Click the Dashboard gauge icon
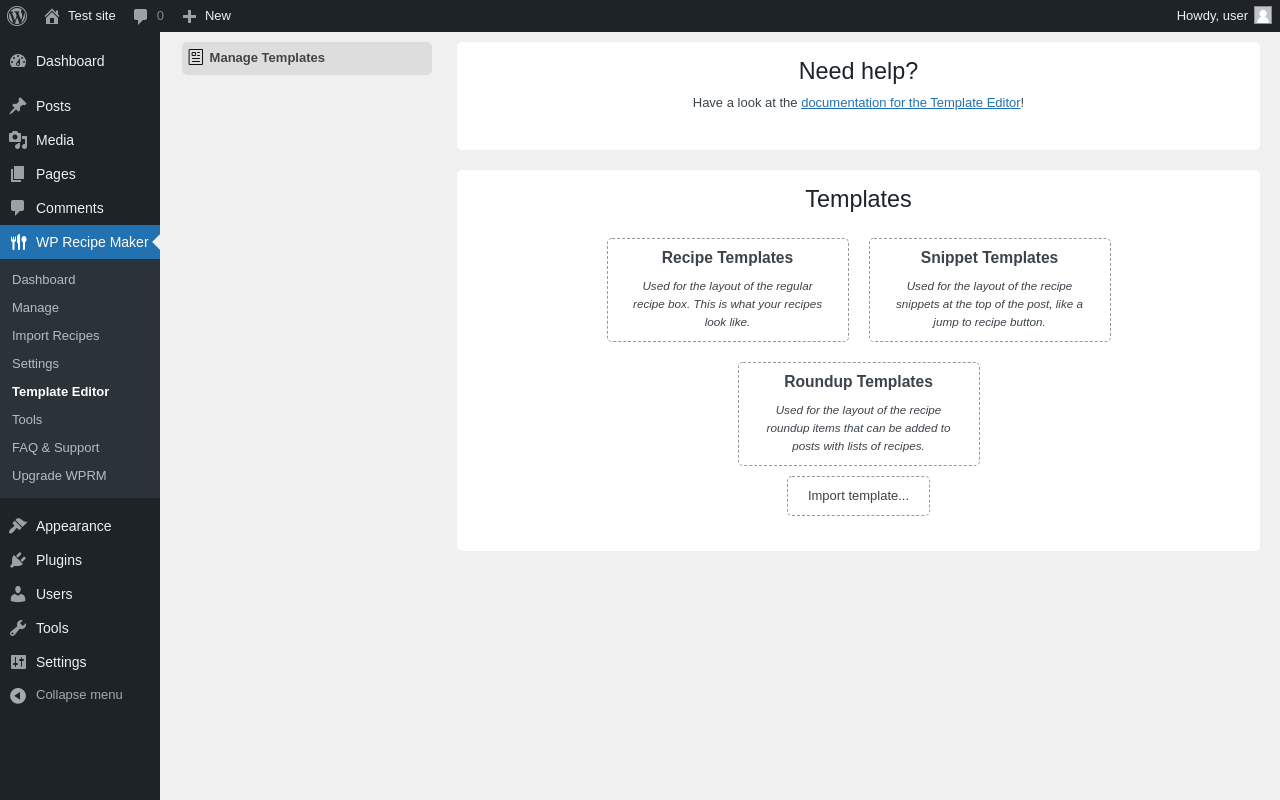Image resolution: width=1280 pixels, height=800 pixels. (18, 61)
